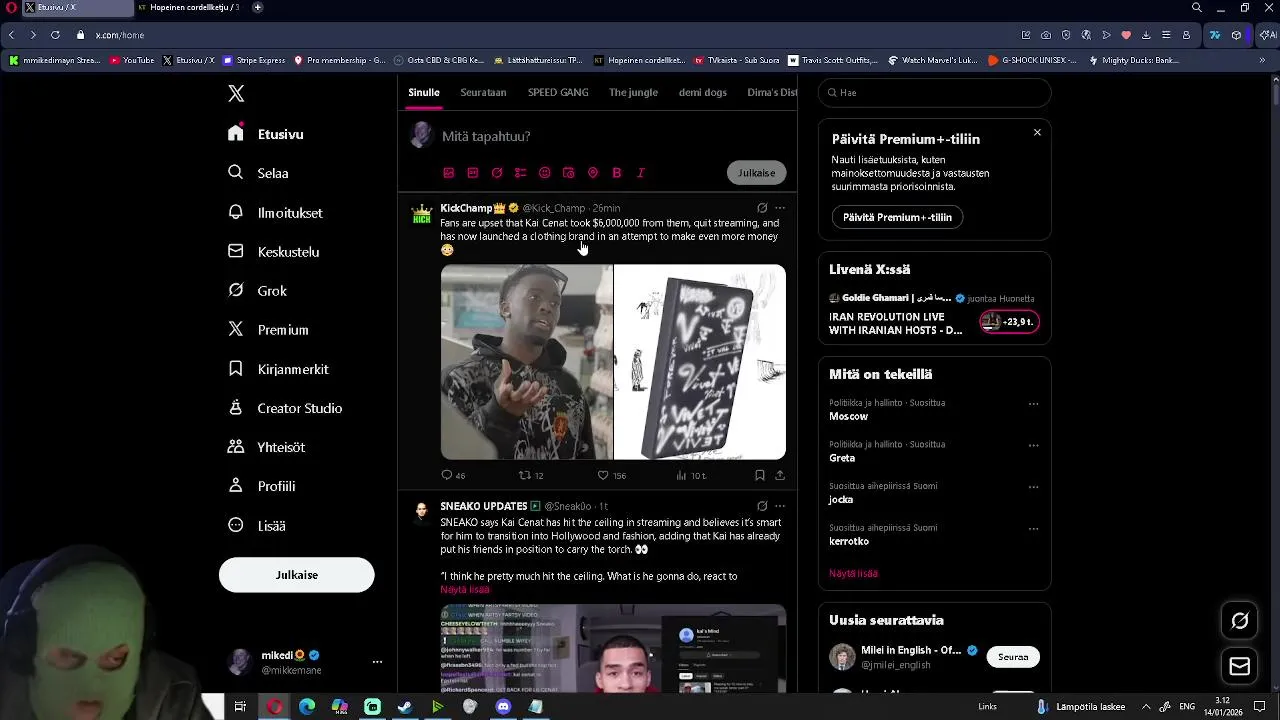Open Selaa explore page
This screenshot has width=1280, height=720.
pos(258,173)
